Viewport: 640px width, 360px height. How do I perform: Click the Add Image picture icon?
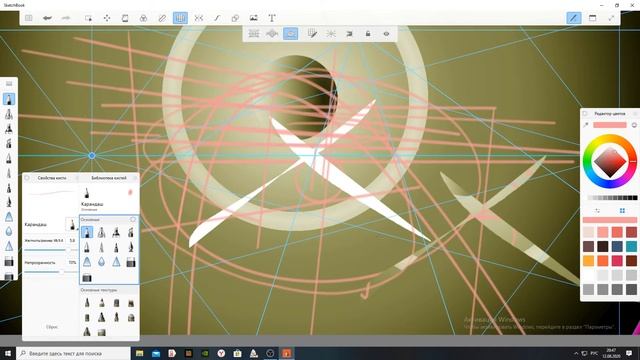tap(253, 18)
